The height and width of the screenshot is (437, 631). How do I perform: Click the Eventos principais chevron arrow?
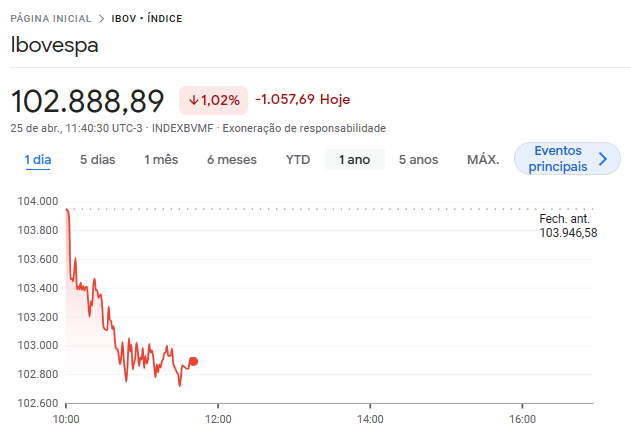602,159
